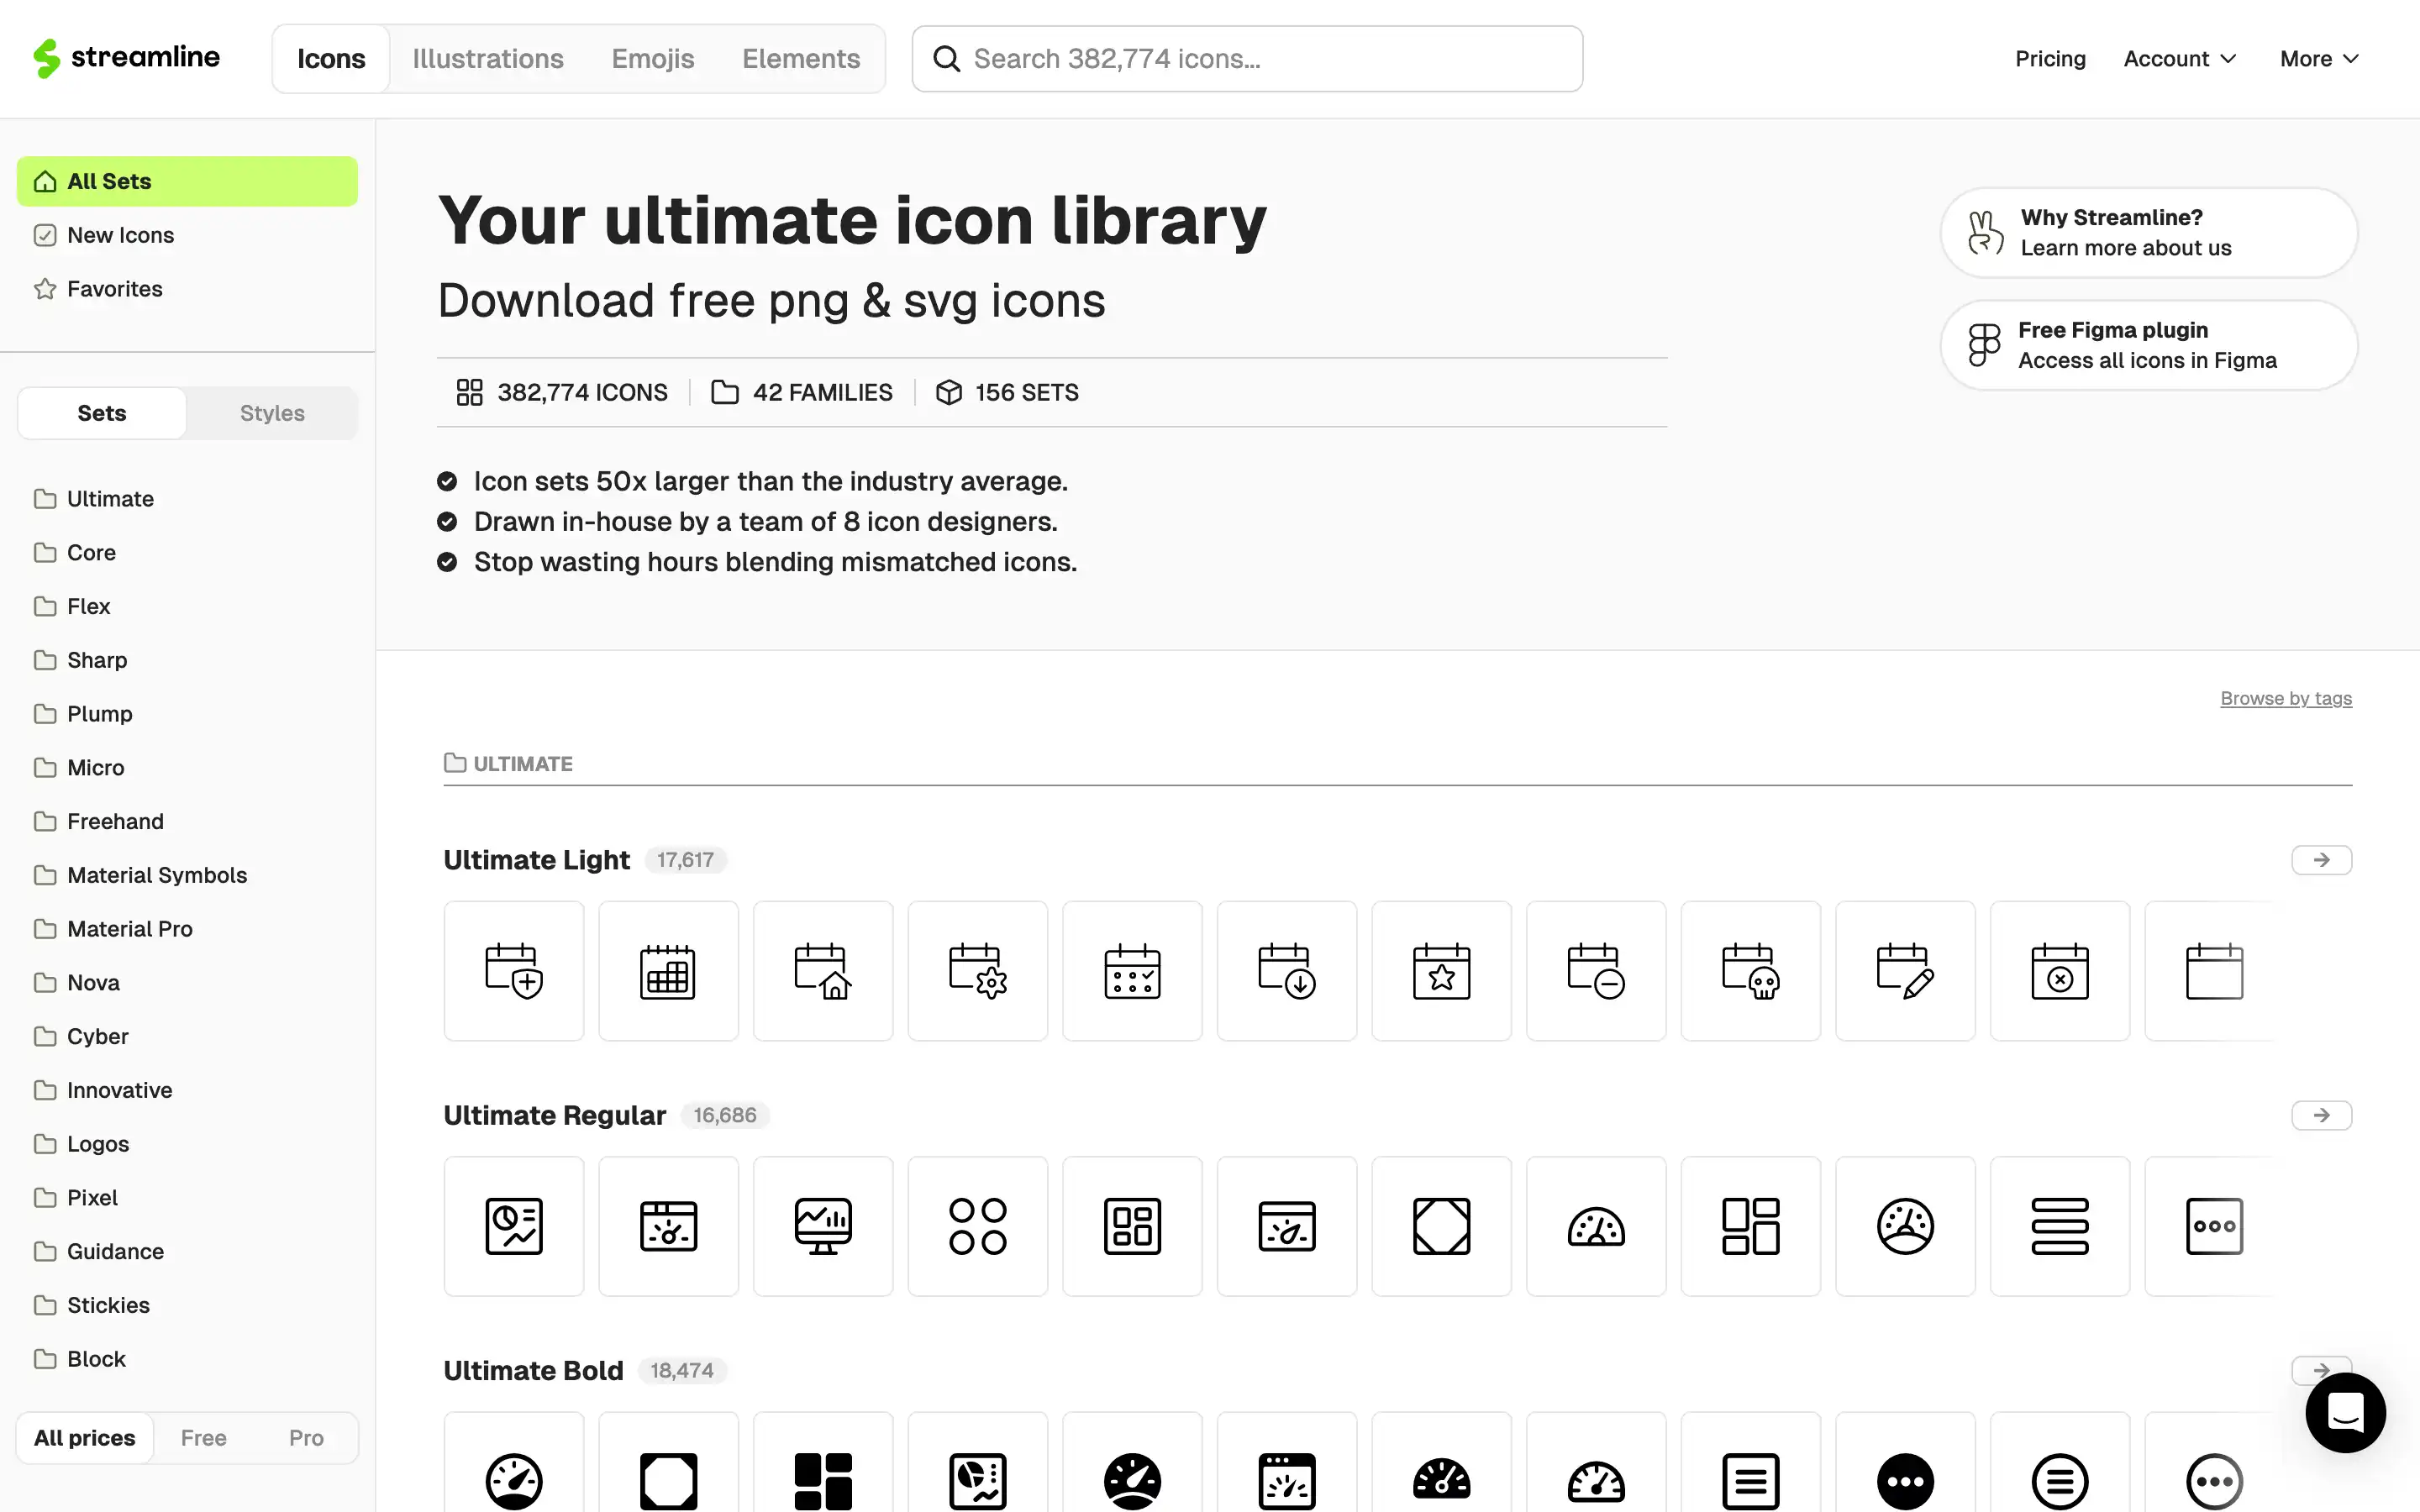
Task: Click the Ultimate Regular heading
Action: [x=555, y=1115]
